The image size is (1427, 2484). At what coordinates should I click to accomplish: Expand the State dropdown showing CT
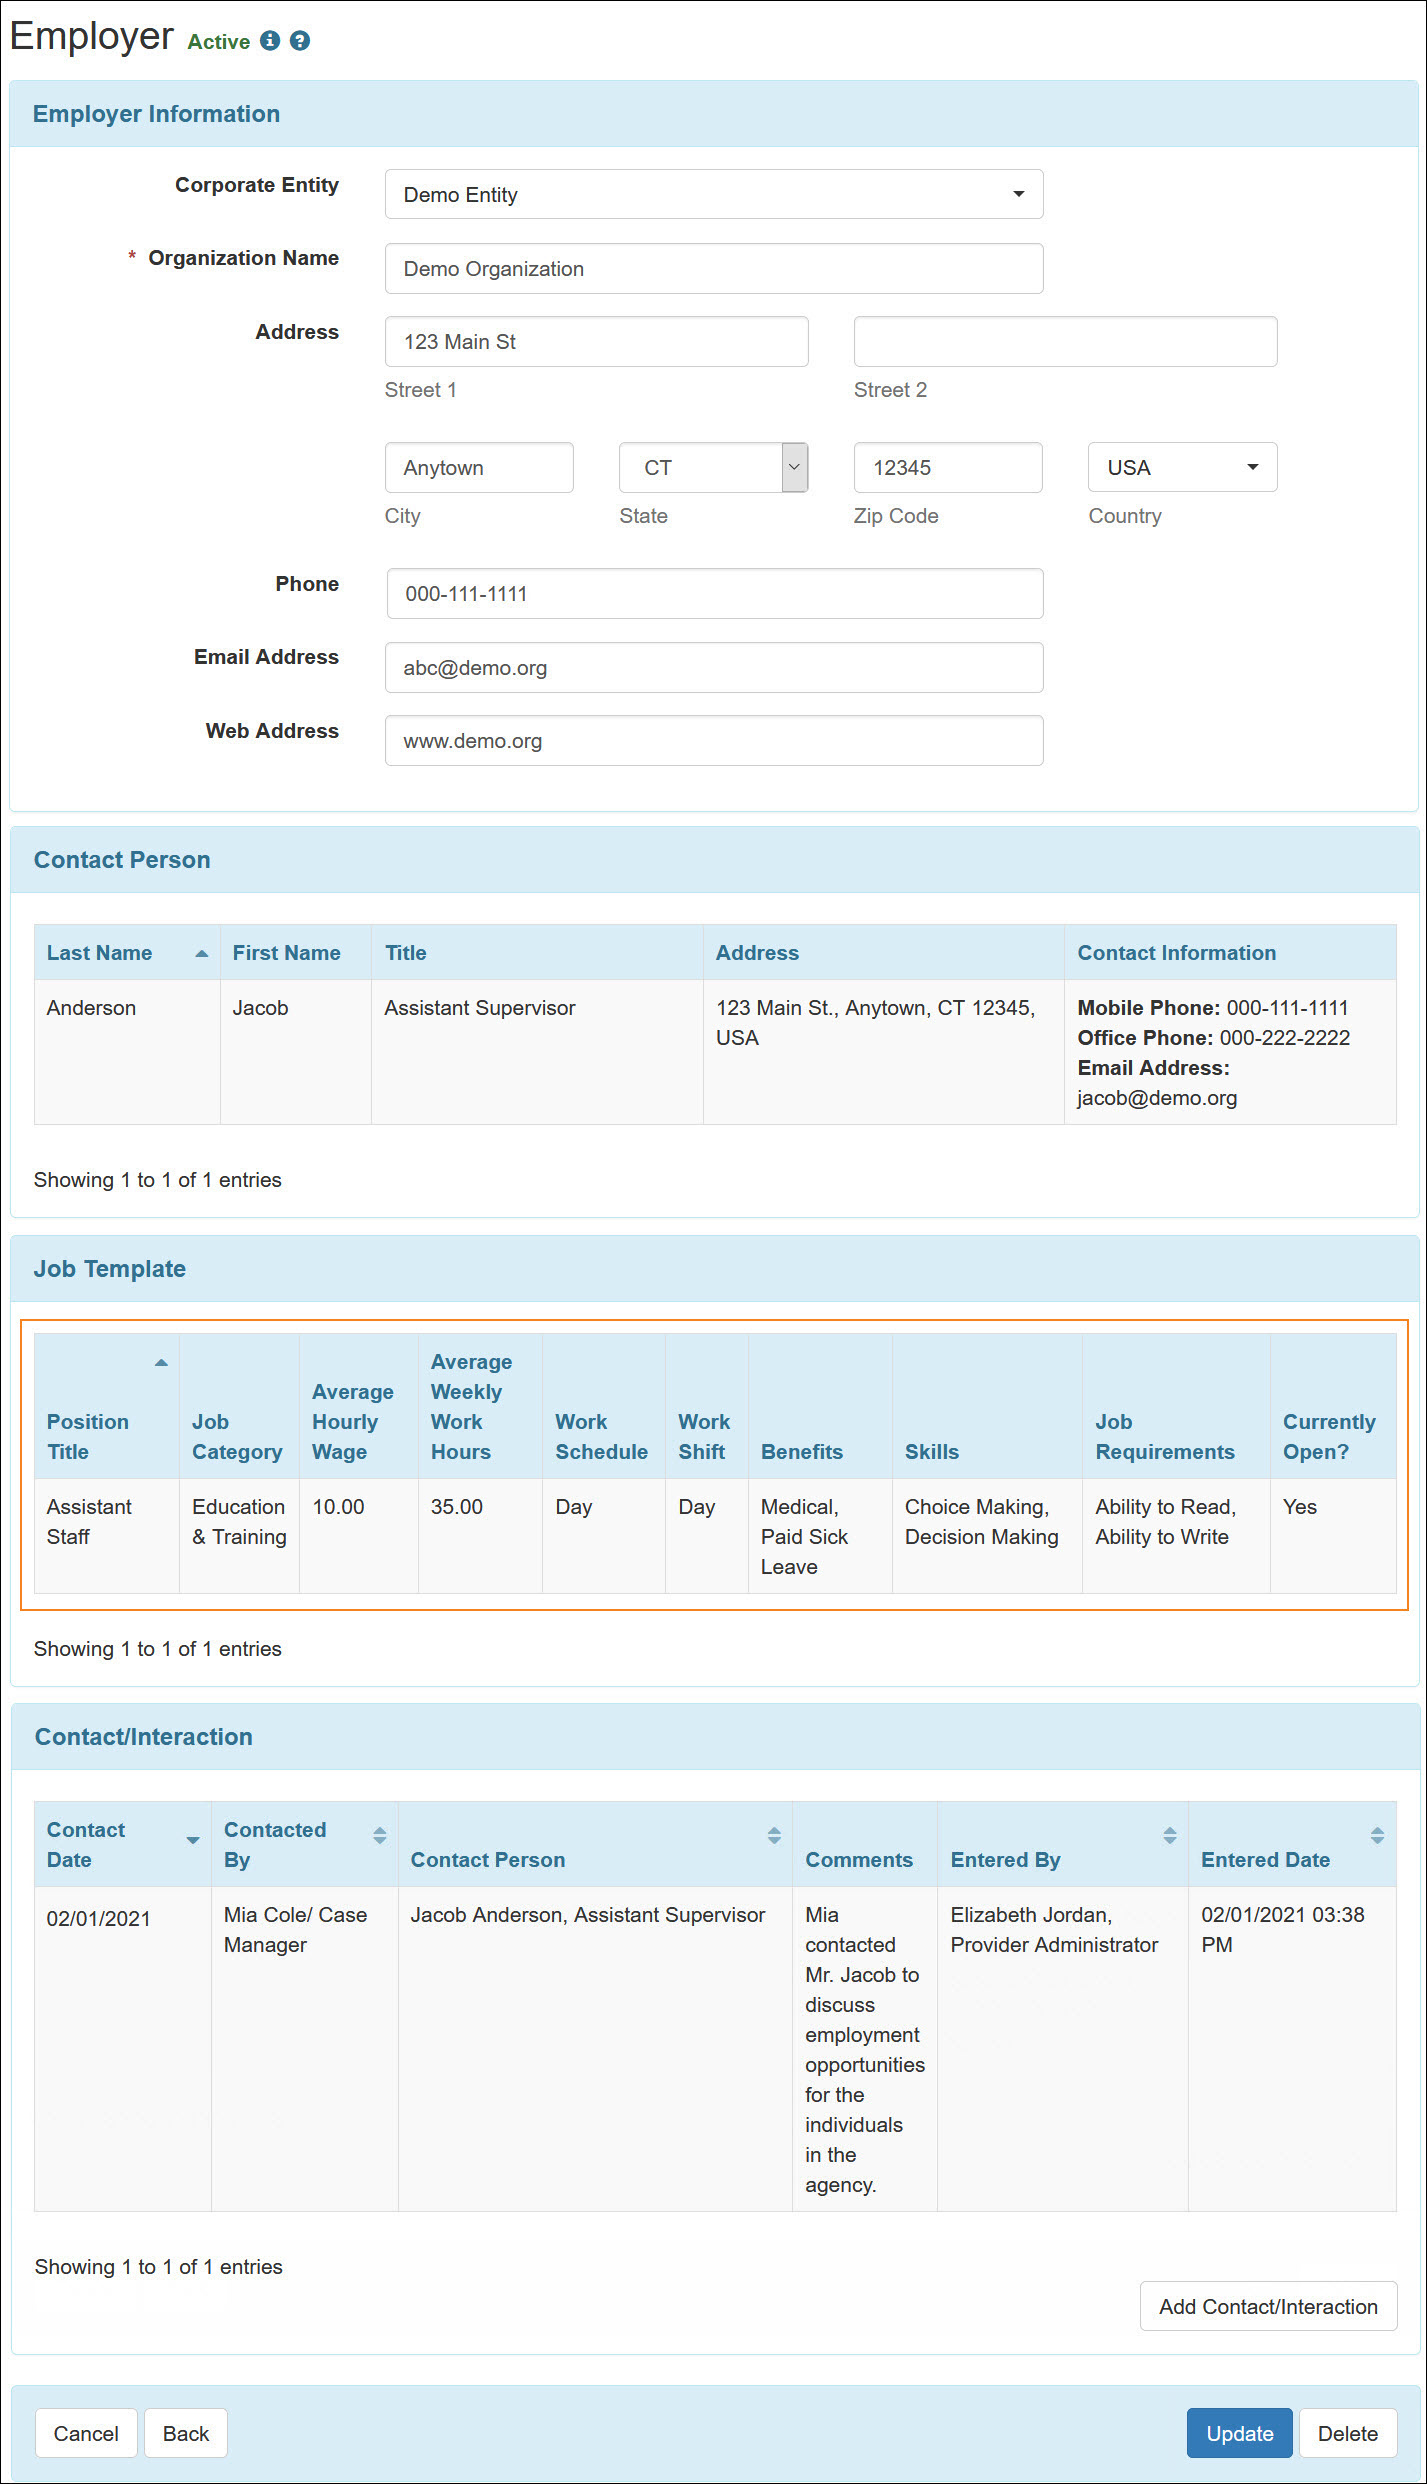pyautogui.click(x=793, y=467)
